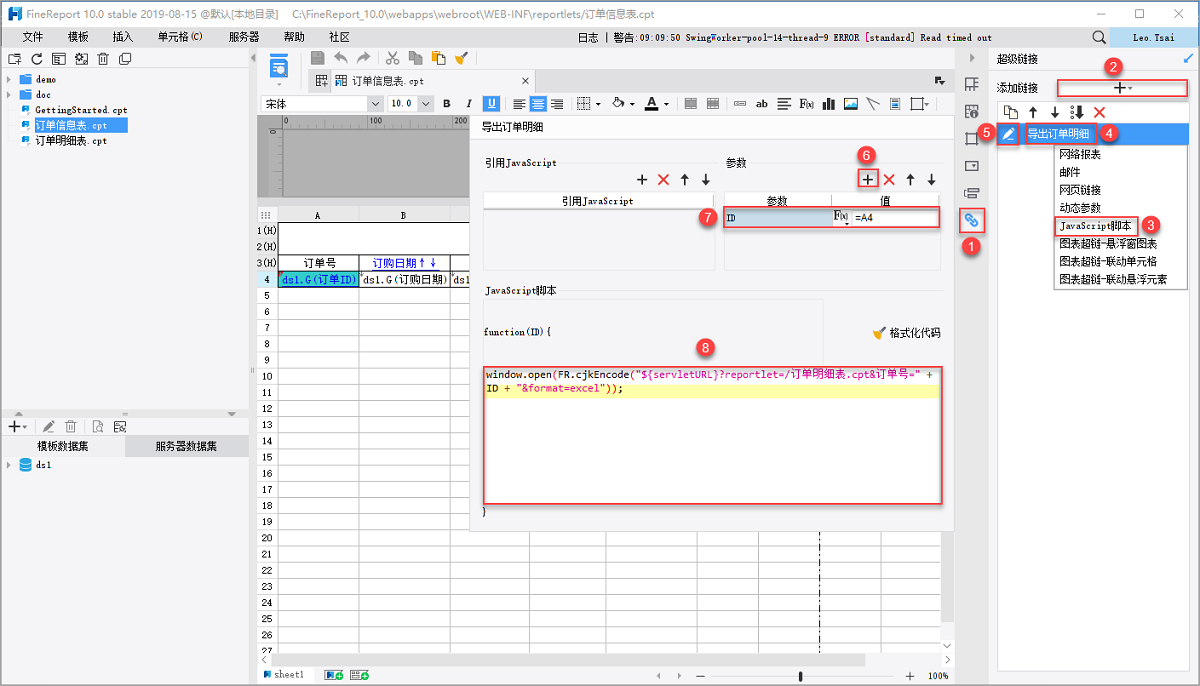Open the widget settings icon in right sidebar
The image size is (1200, 686).
tap(971, 165)
